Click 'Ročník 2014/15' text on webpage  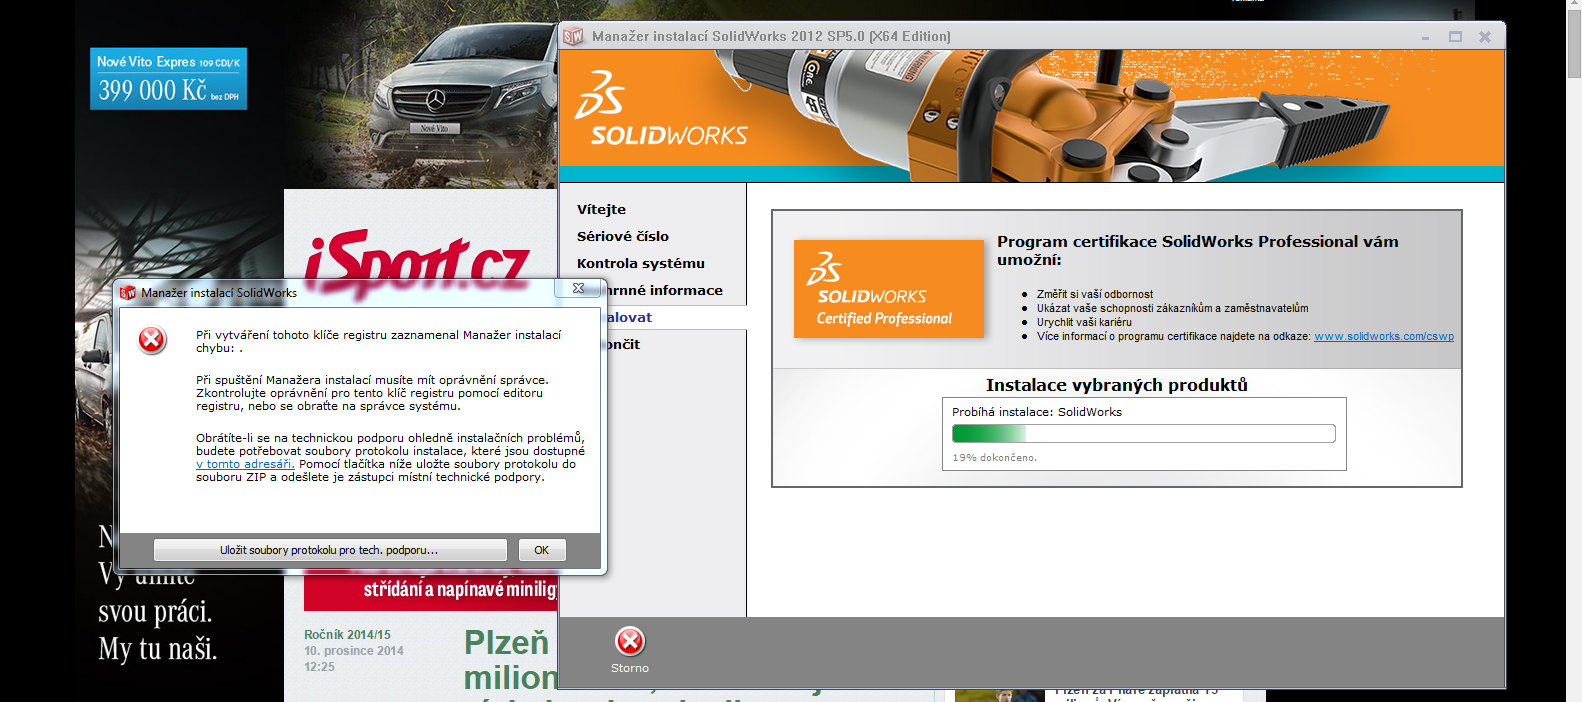click(347, 635)
